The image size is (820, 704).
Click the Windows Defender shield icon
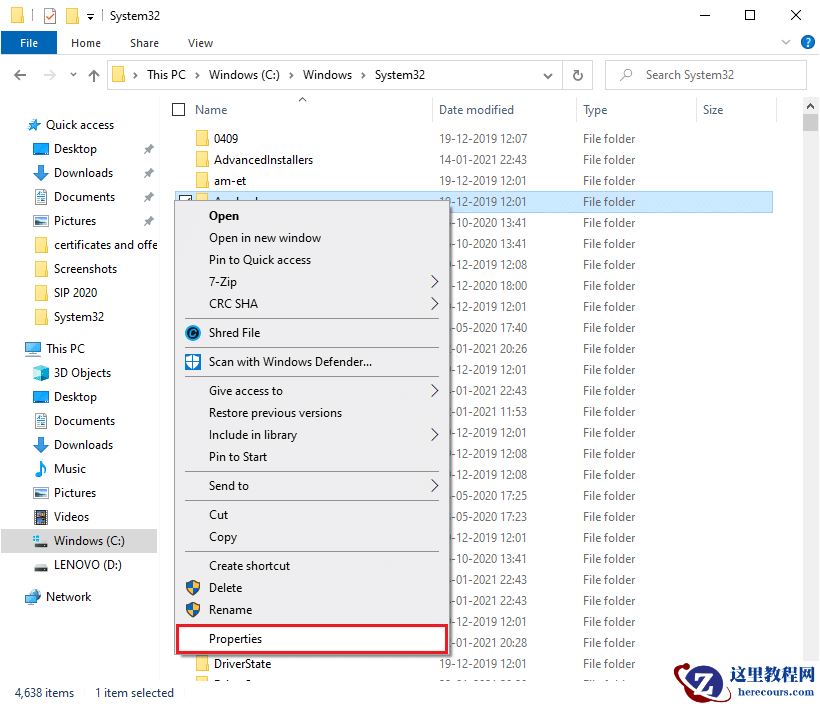click(x=193, y=361)
